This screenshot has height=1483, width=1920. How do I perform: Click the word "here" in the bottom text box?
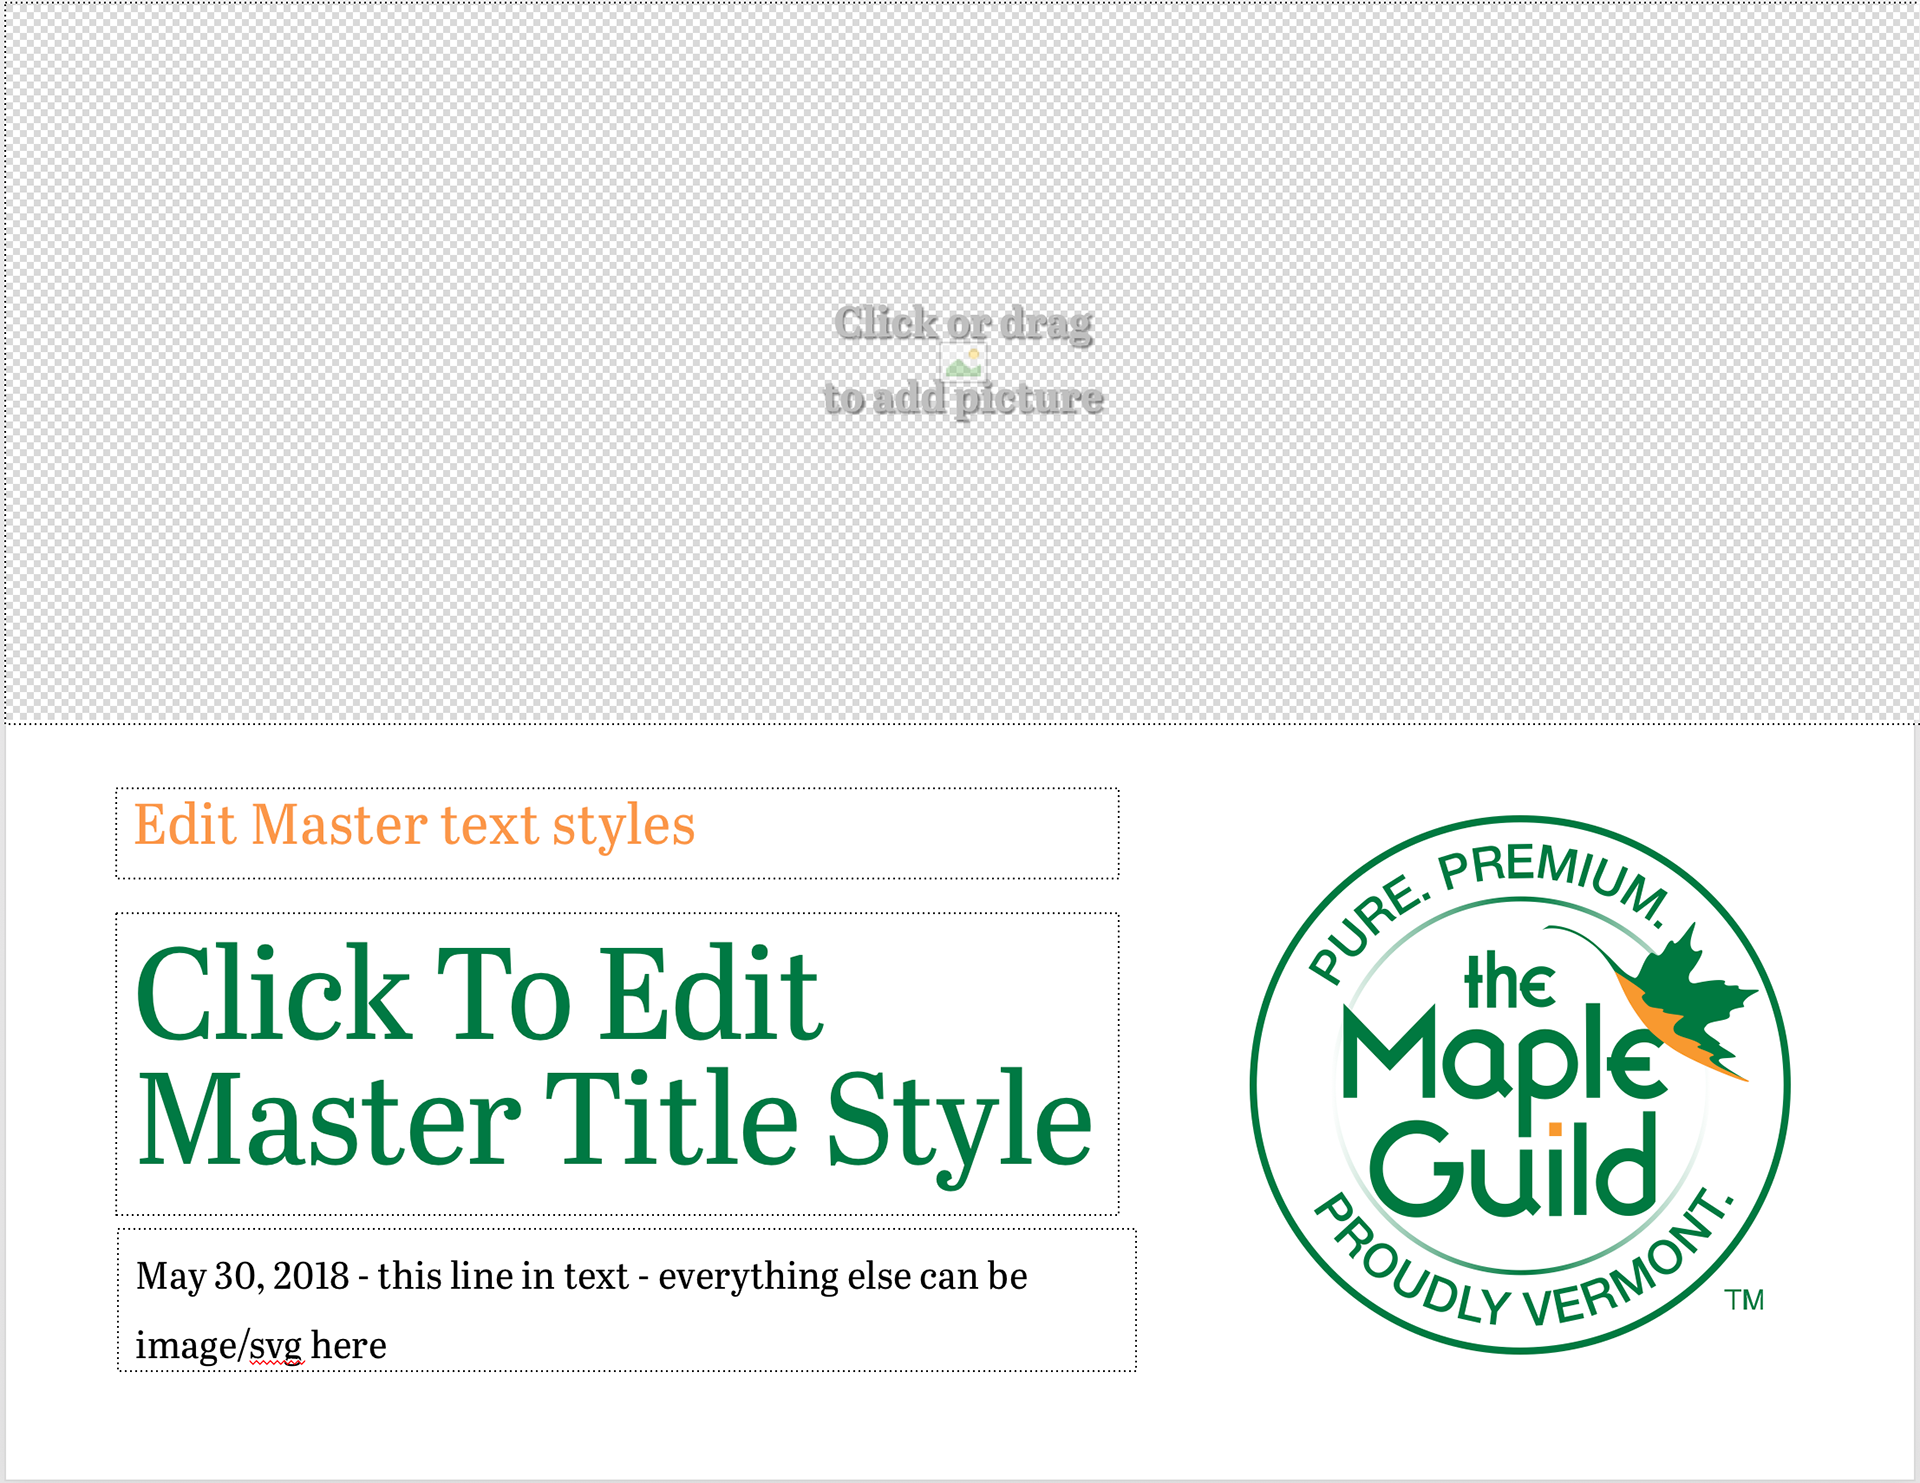point(348,1346)
